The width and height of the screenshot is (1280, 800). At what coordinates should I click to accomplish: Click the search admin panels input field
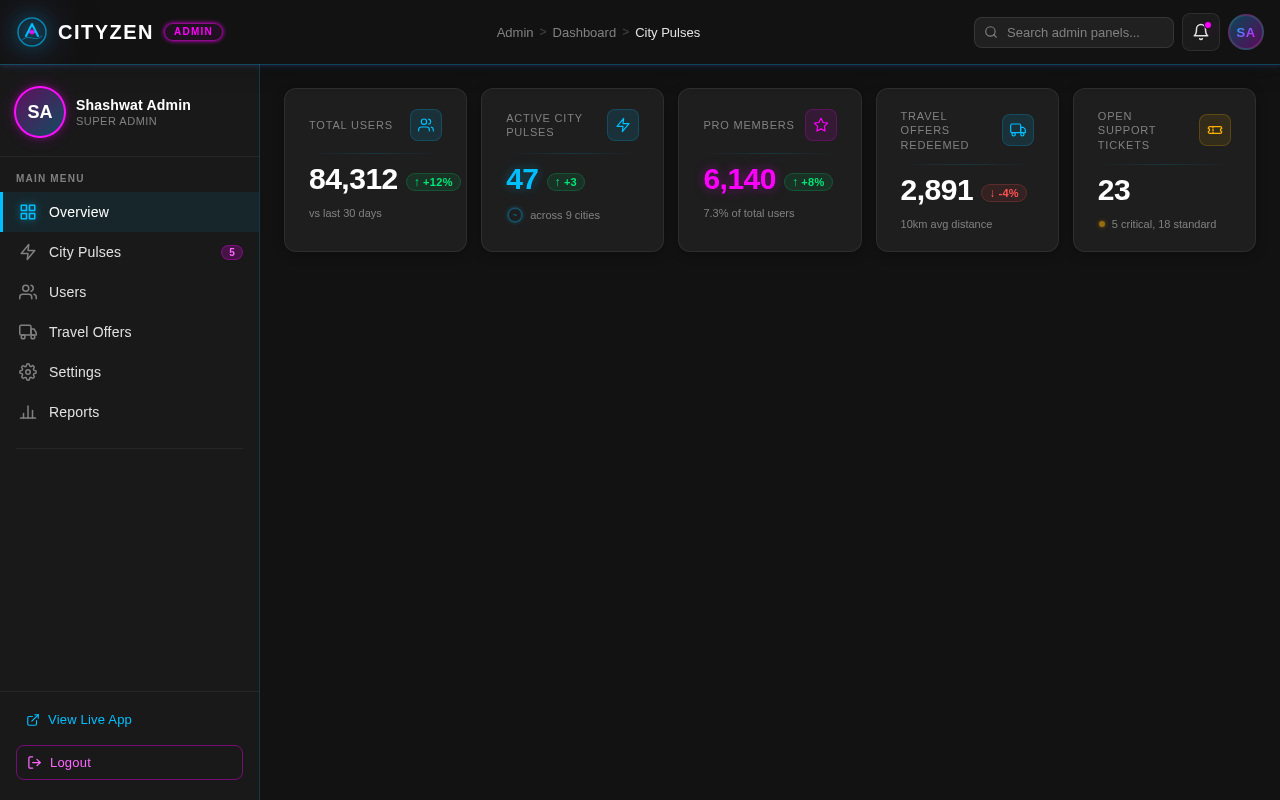click(1074, 32)
